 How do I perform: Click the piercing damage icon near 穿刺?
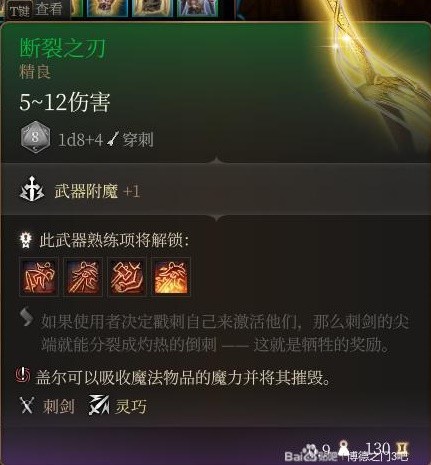click(x=113, y=139)
